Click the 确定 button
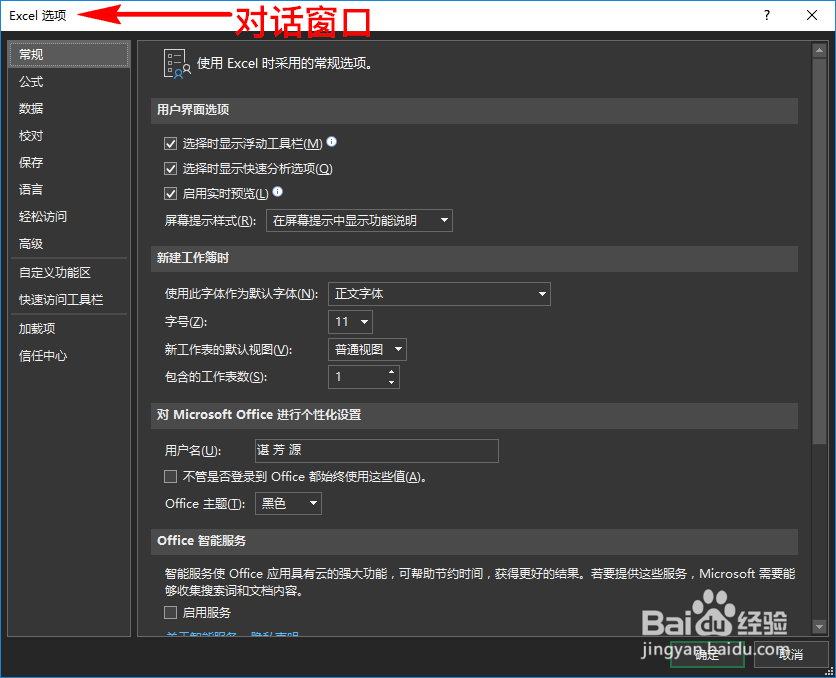The image size is (836, 678). tap(708, 654)
